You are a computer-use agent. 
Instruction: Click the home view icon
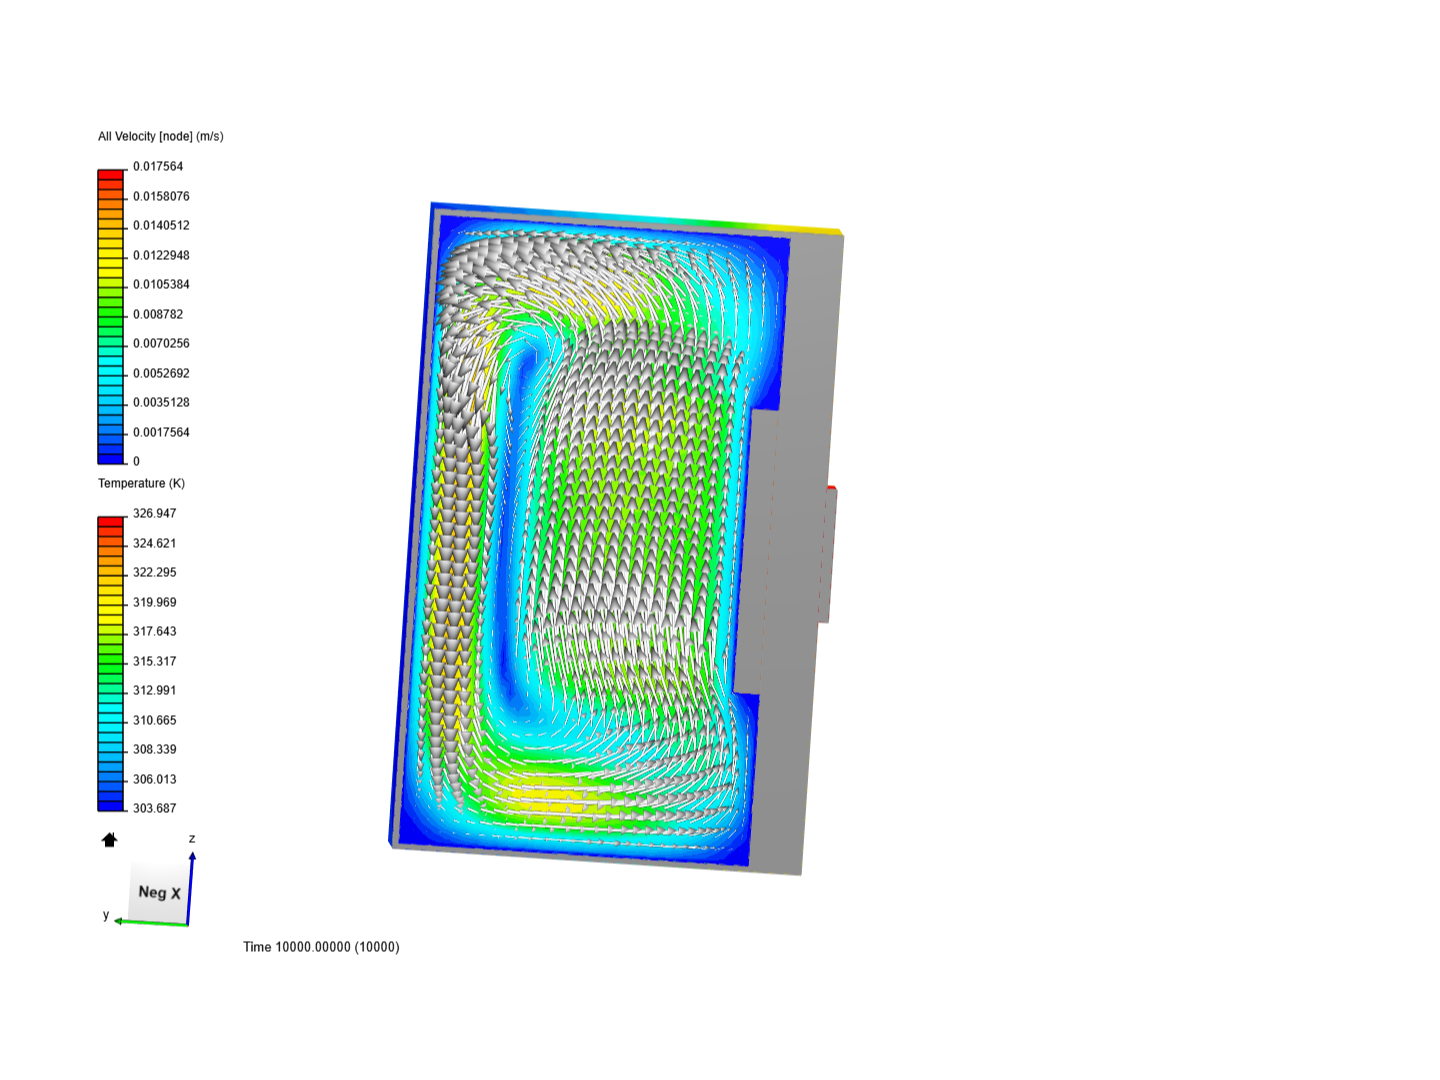(x=109, y=841)
